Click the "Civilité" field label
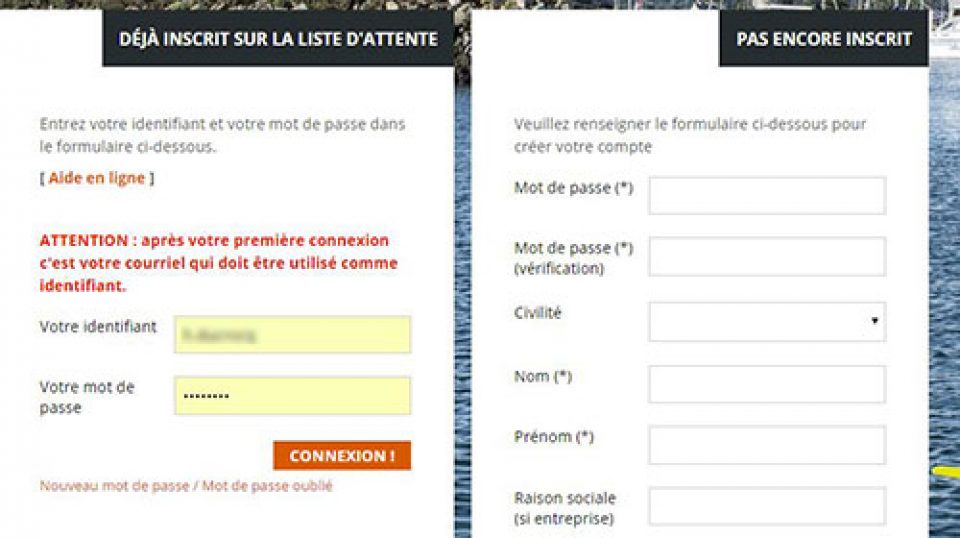The width and height of the screenshot is (960, 538). click(538, 312)
